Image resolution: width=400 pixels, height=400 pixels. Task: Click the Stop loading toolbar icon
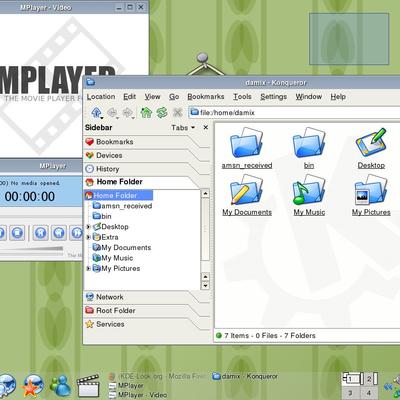pyautogui.click(x=178, y=112)
